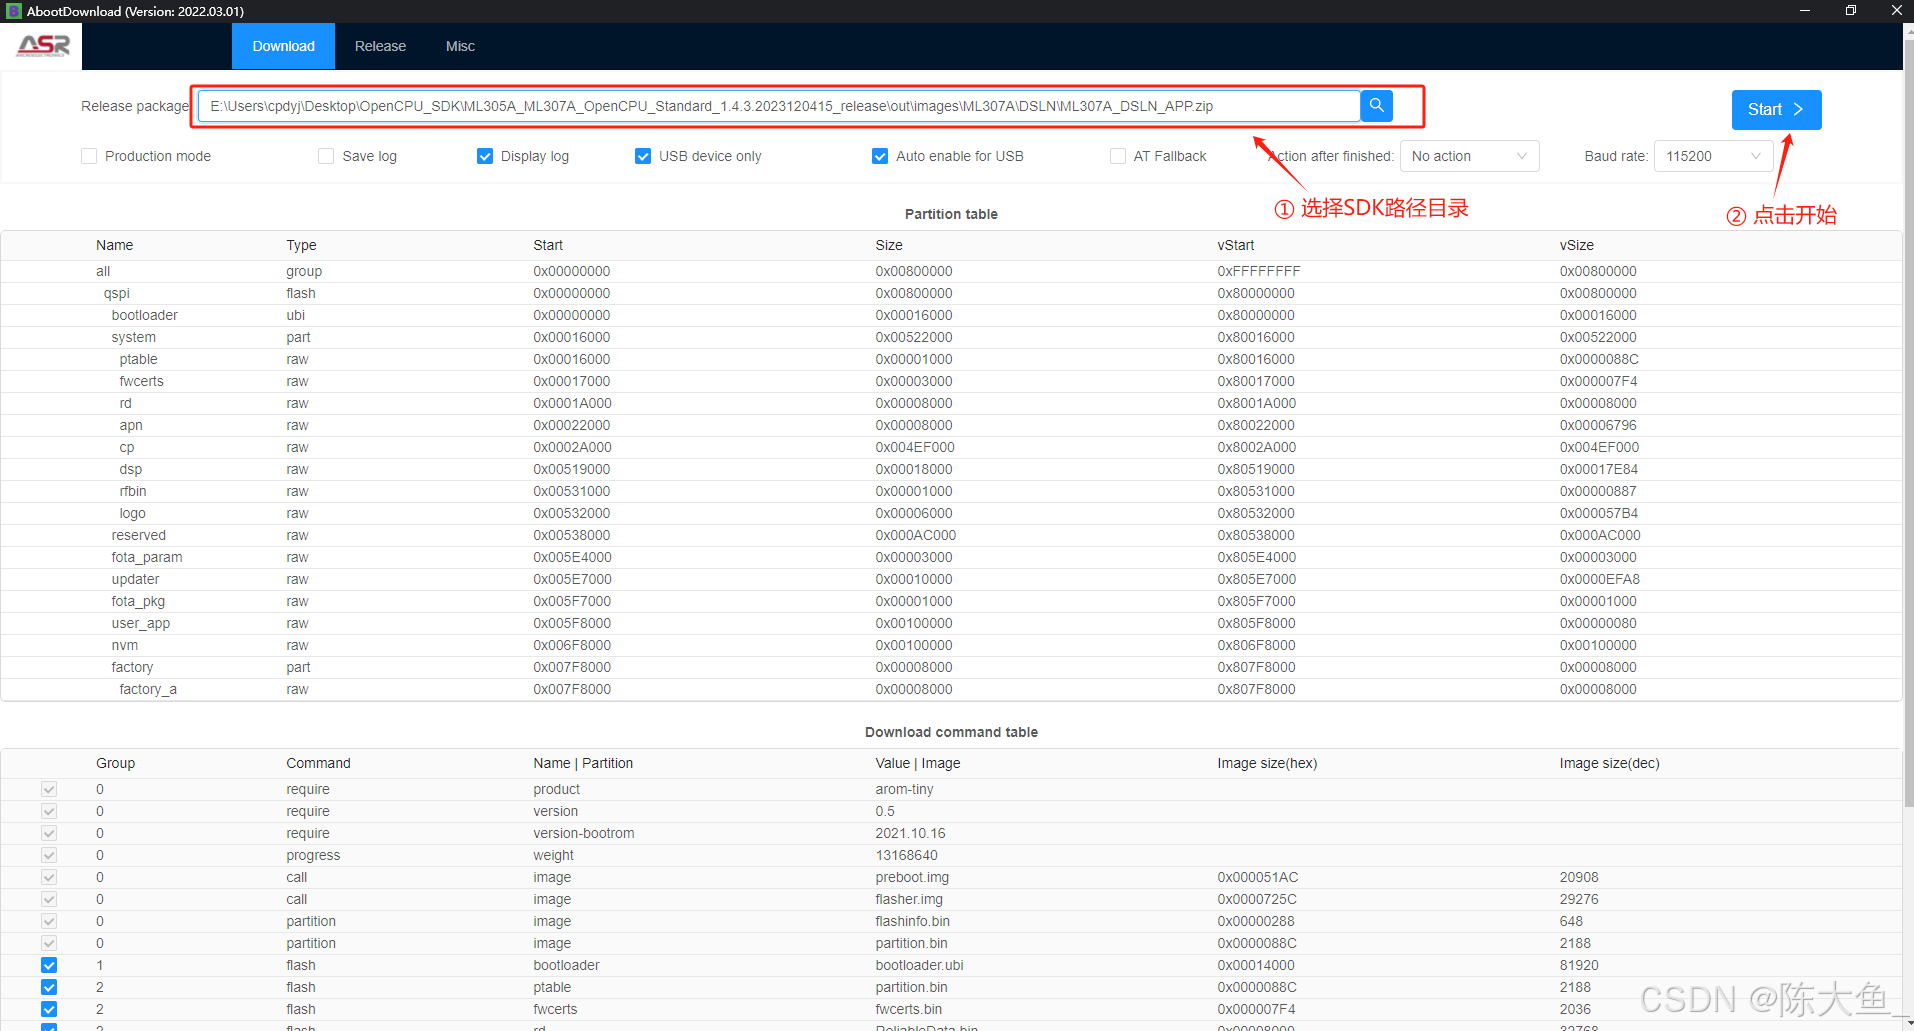Select the Download tab

283,45
